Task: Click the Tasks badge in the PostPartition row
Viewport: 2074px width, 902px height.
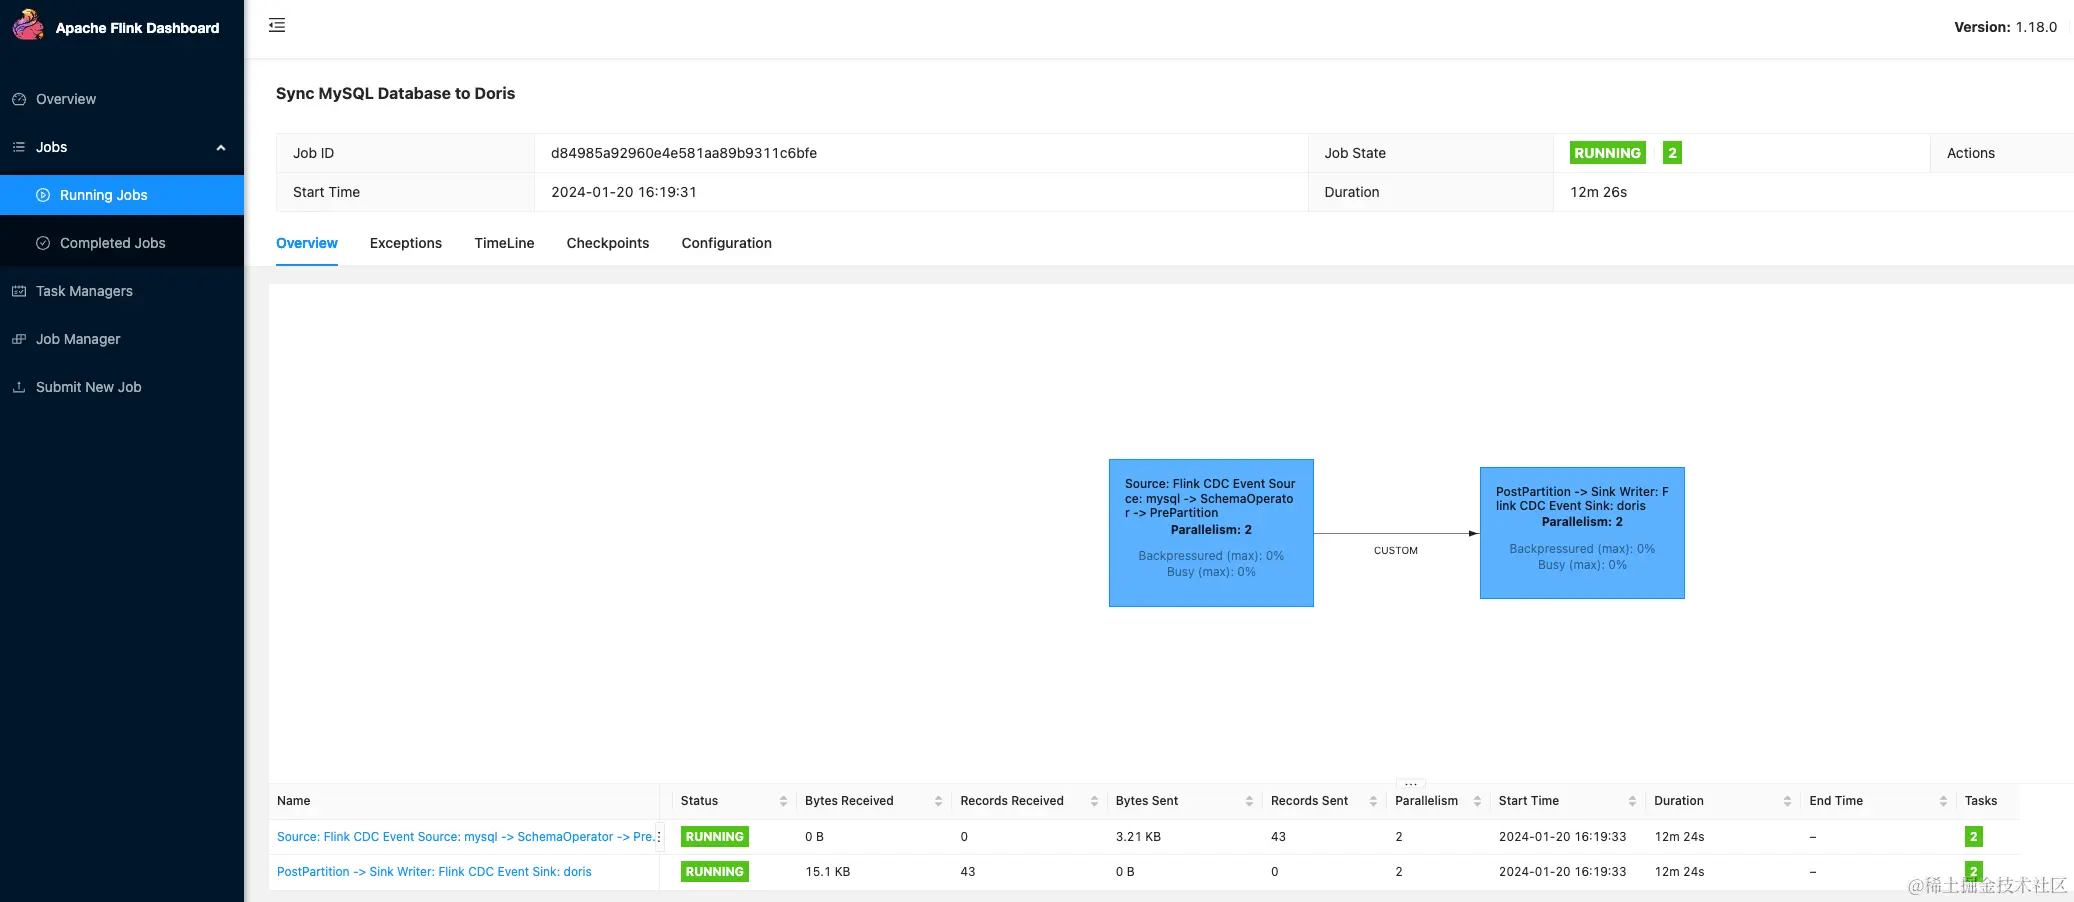Action: pos(1973,871)
